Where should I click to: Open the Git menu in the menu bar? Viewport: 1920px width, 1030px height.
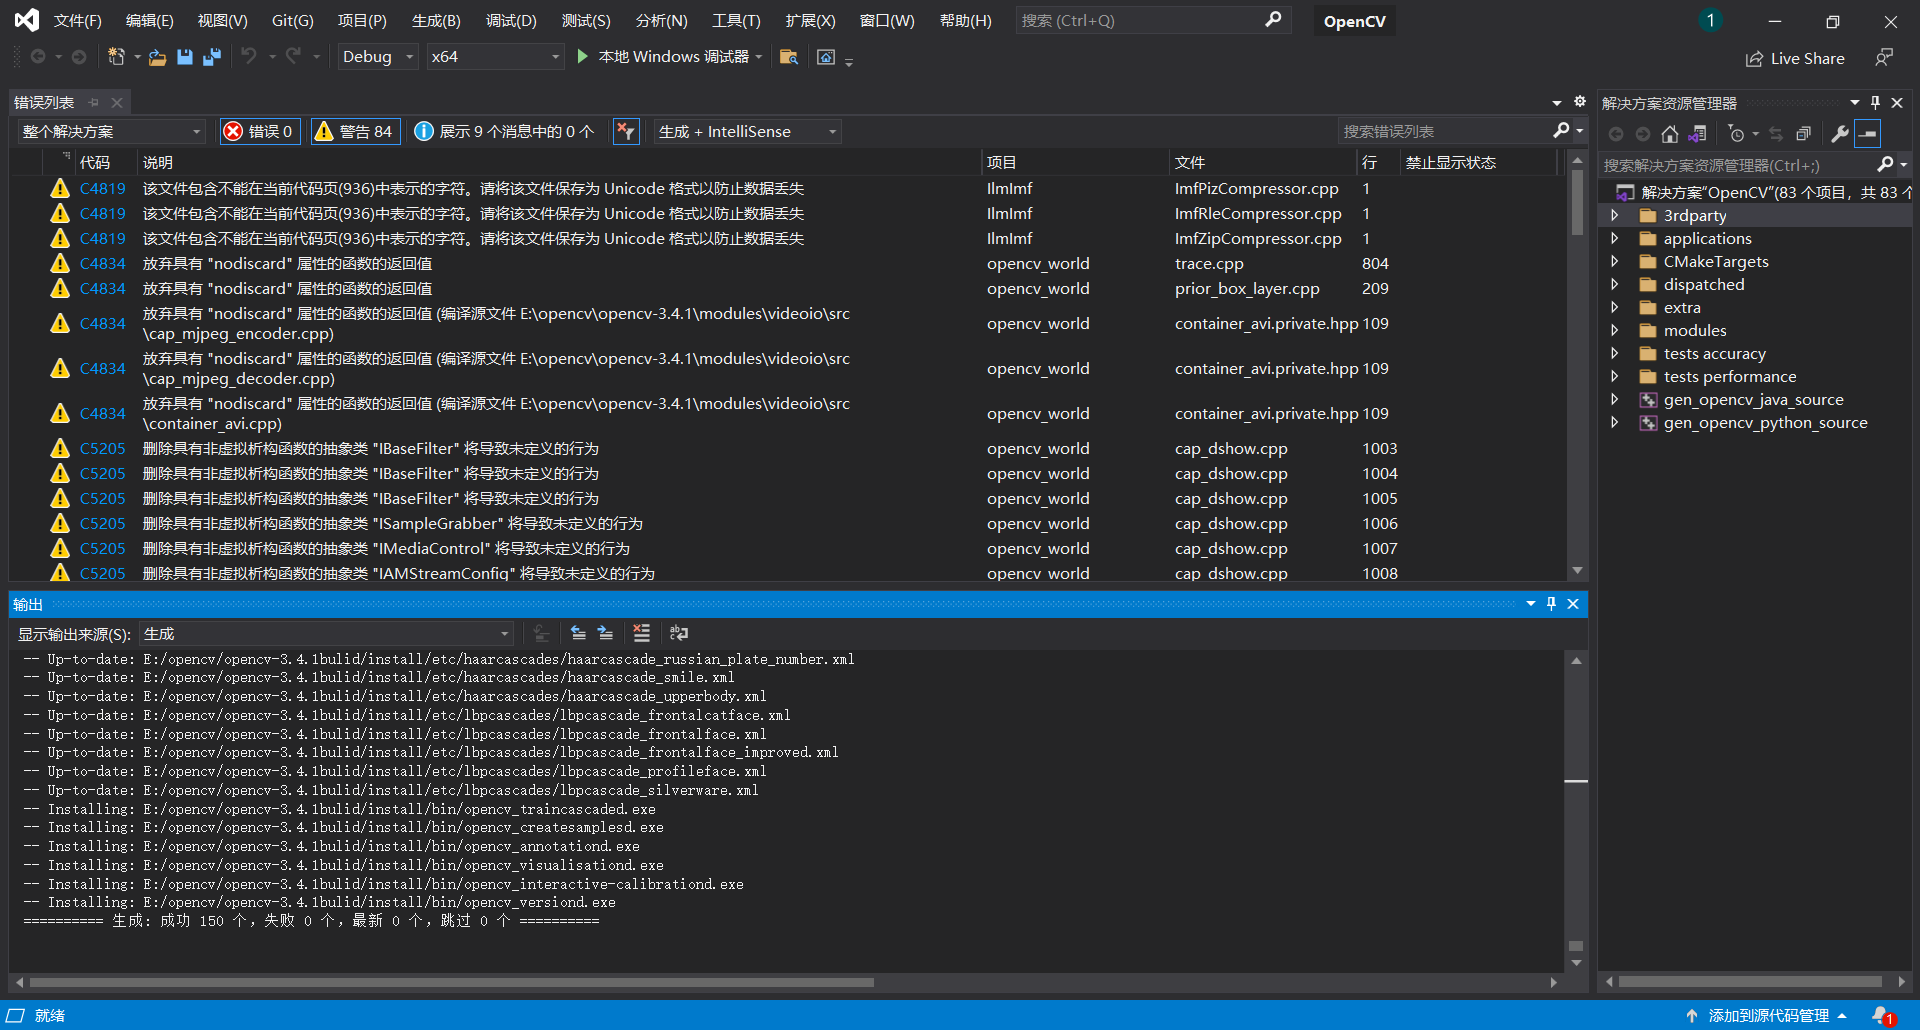pos(291,20)
